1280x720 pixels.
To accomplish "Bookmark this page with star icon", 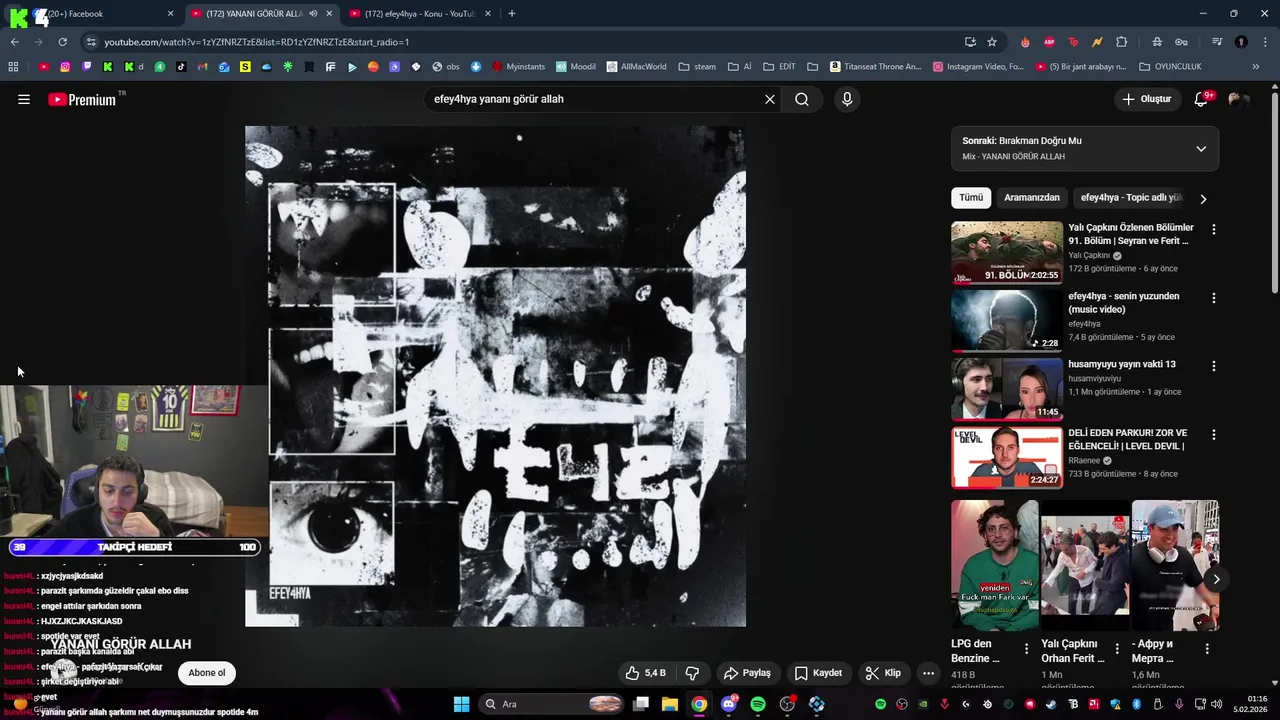I will coord(992,42).
